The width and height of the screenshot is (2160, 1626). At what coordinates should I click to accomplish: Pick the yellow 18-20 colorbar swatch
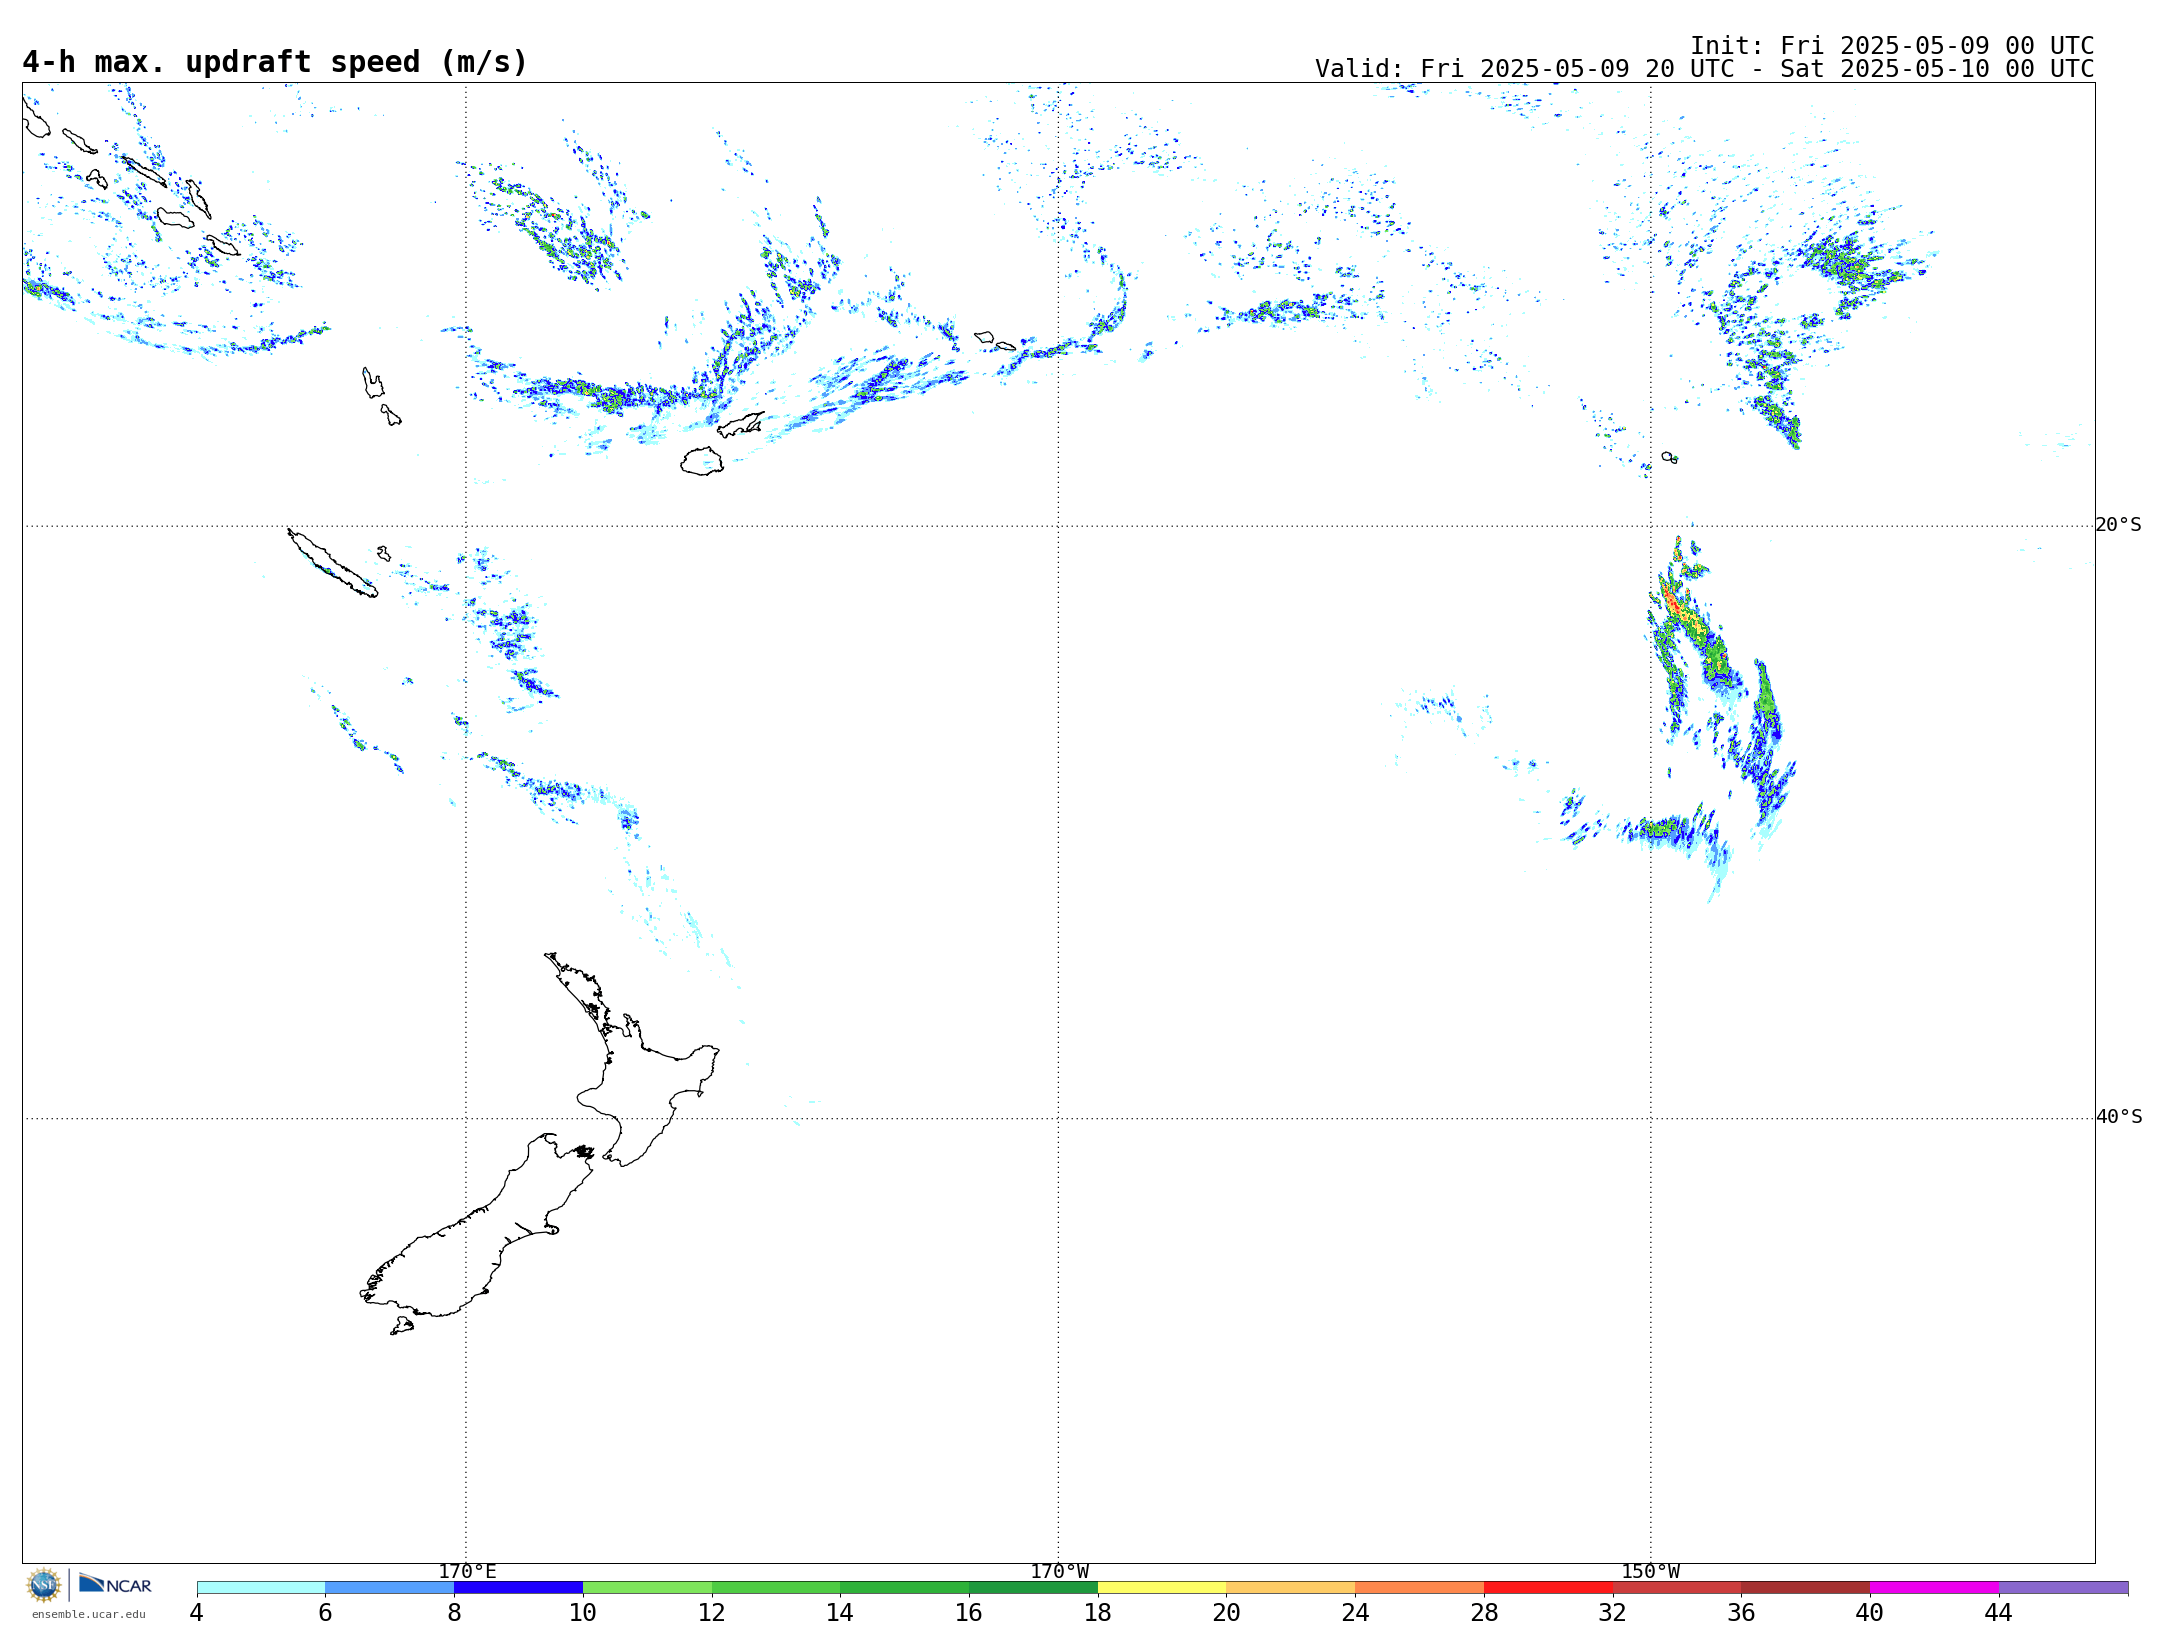coord(1162,1588)
